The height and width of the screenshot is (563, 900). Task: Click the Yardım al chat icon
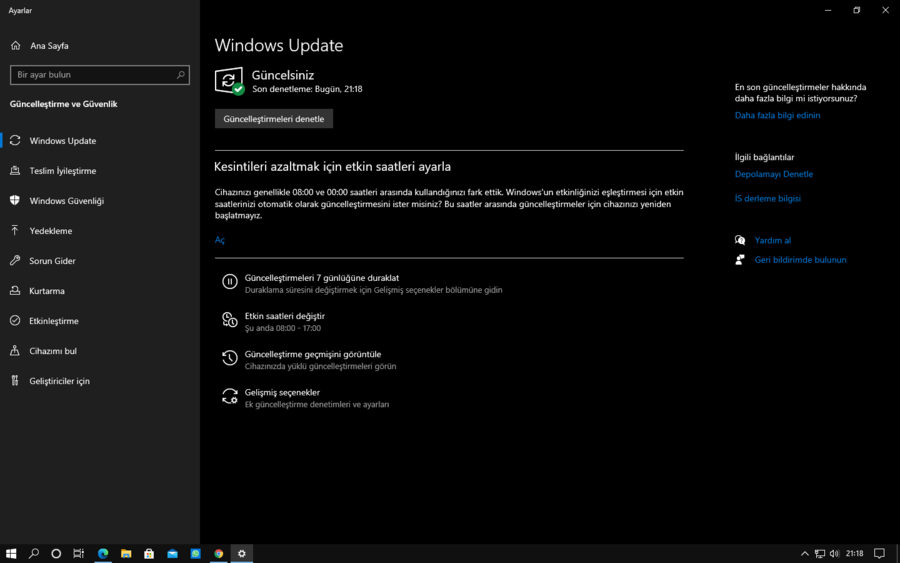[x=740, y=240]
